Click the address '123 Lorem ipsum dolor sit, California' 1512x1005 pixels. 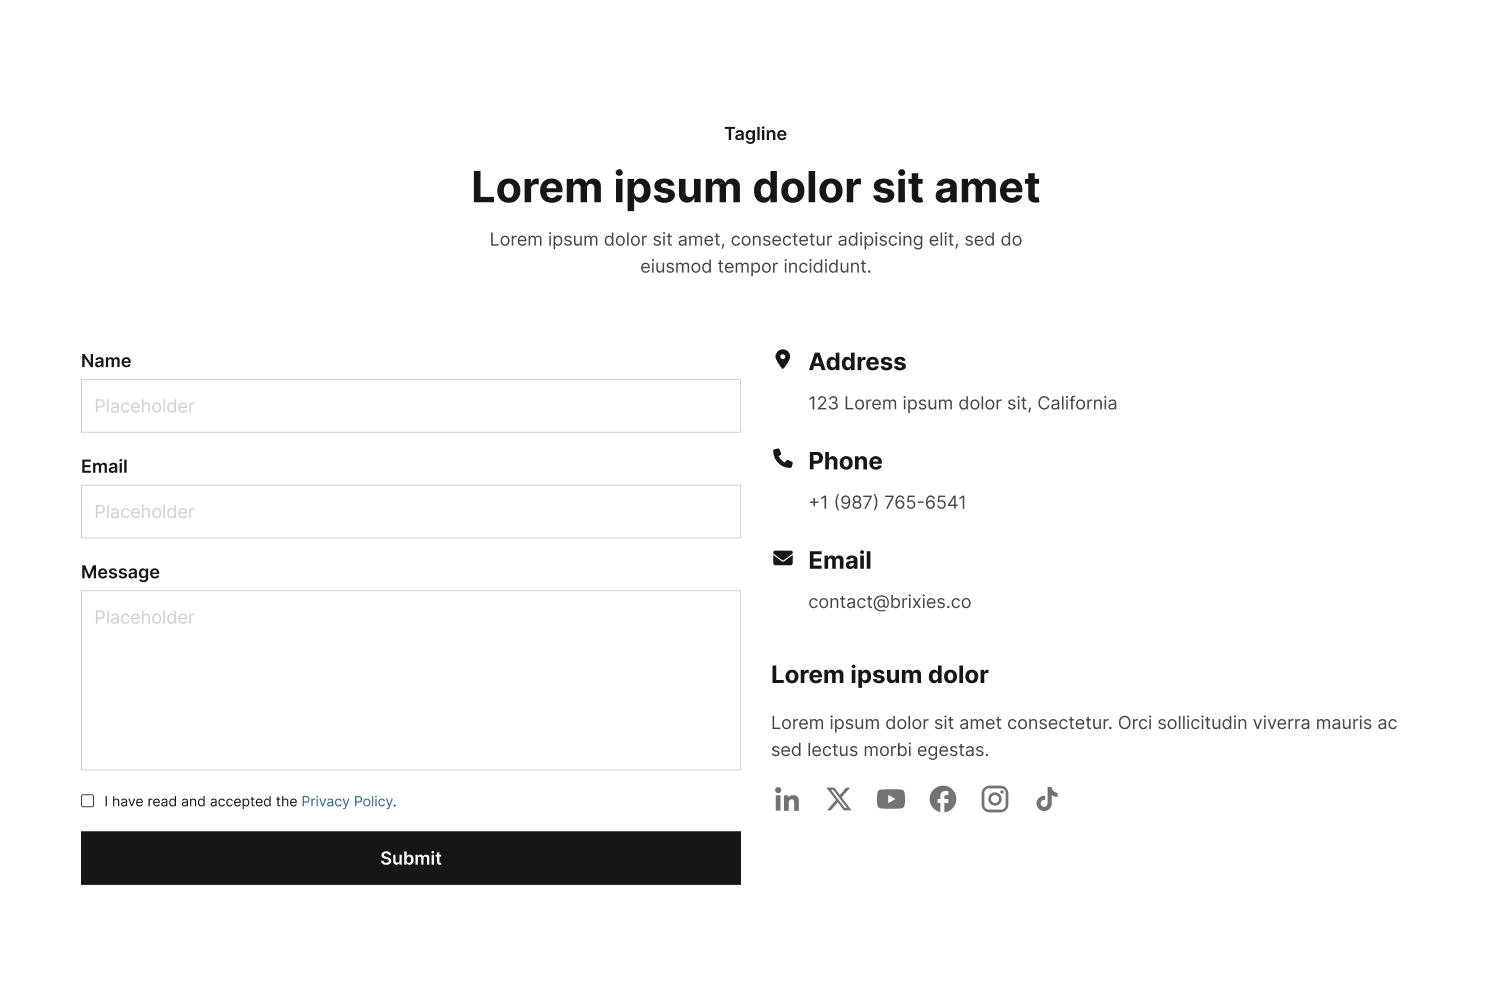coord(963,403)
